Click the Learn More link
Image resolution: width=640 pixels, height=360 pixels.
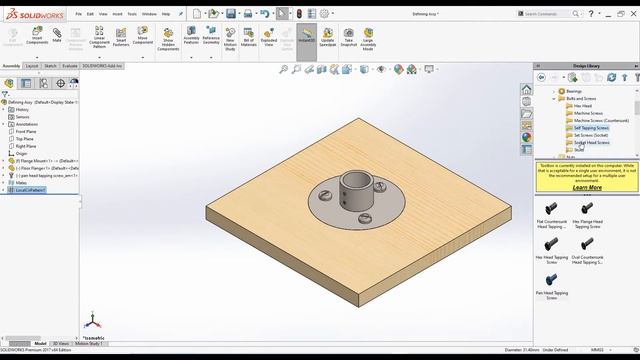pos(587,187)
